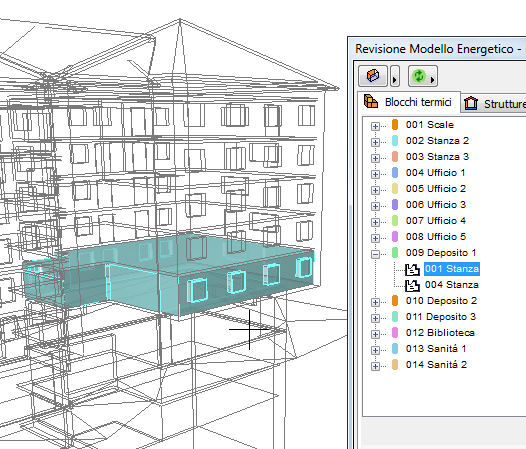Click the Revisione Modello Energetico title bar
Screen dimensions: 526x449
click(x=437, y=49)
